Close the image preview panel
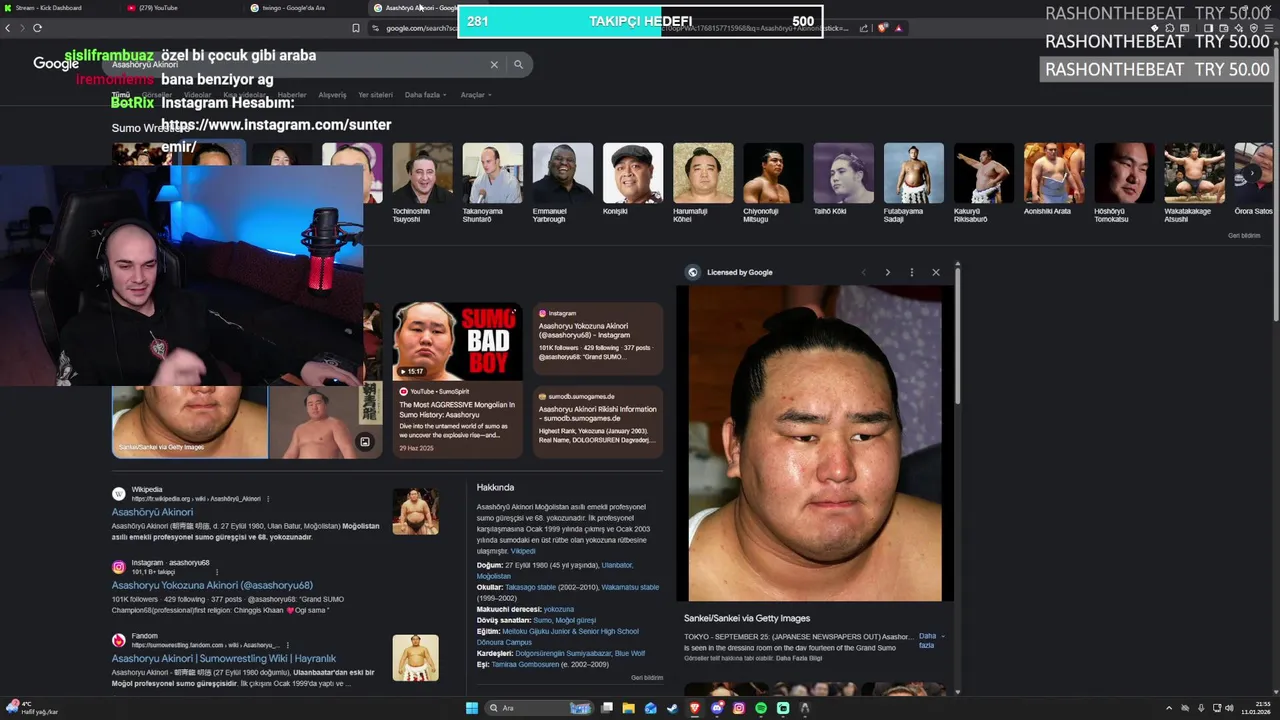Screen dimensions: 1280x720 (x=936, y=272)
